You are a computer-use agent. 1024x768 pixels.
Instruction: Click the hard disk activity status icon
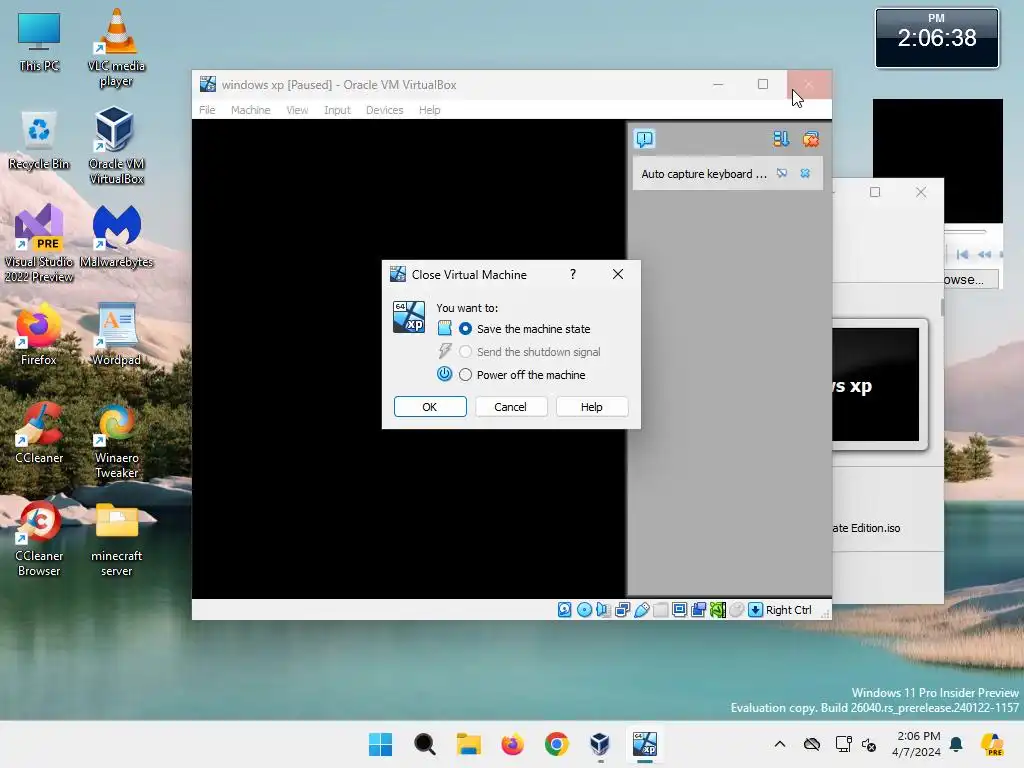pos(564,609)
